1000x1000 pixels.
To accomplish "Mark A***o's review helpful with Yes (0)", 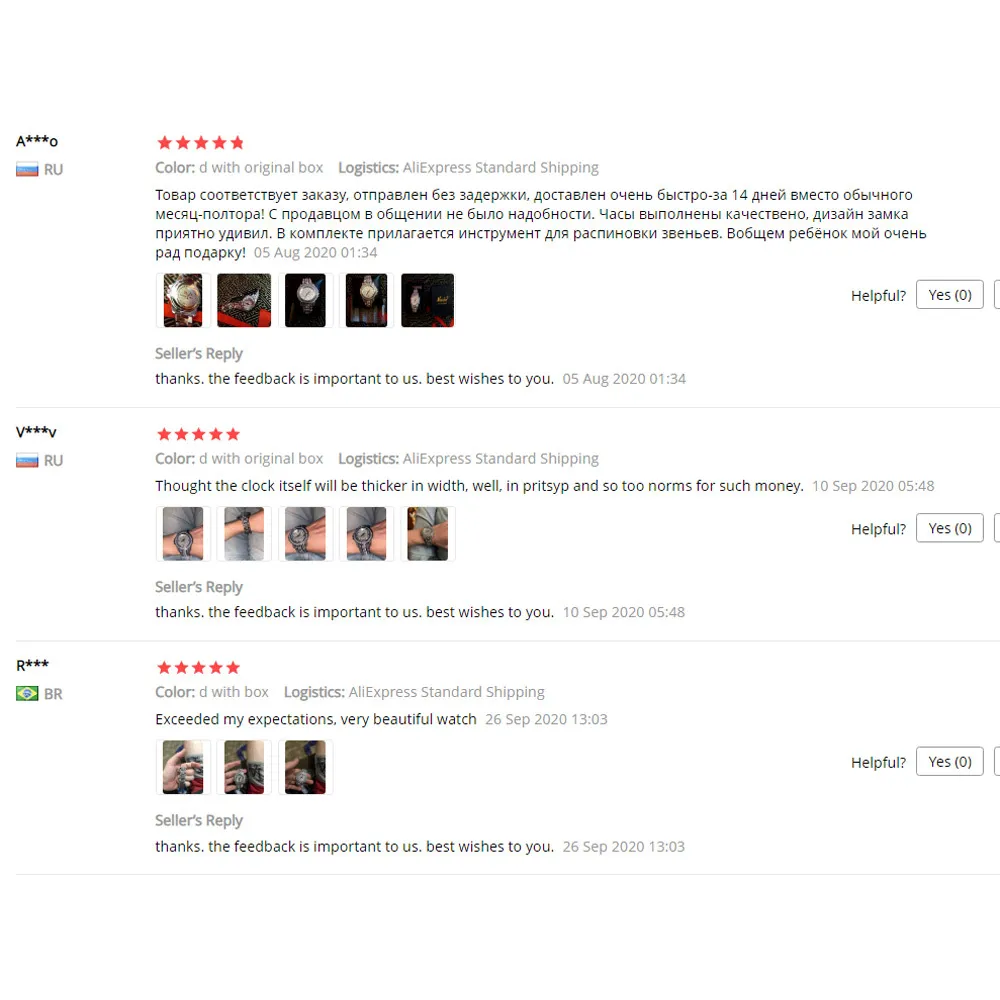I will pos(950,295).
